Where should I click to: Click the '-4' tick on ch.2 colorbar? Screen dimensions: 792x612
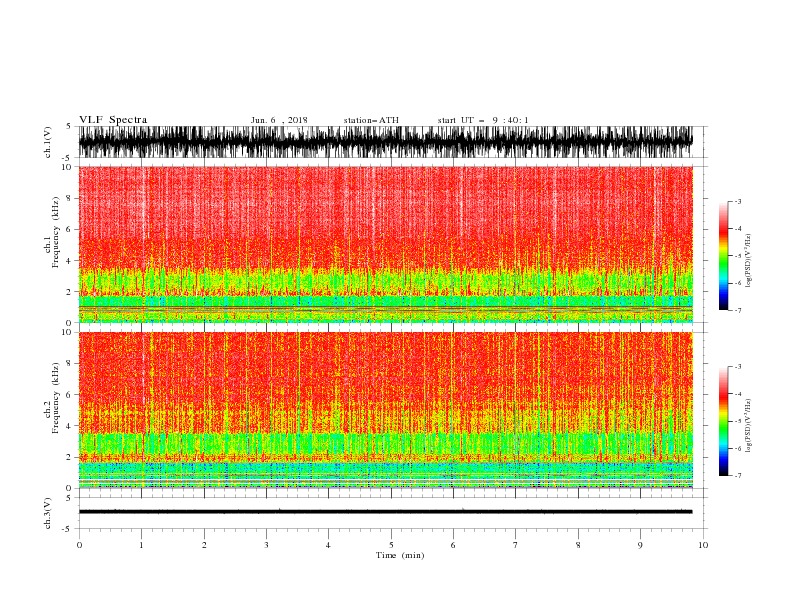coord(737,394)
